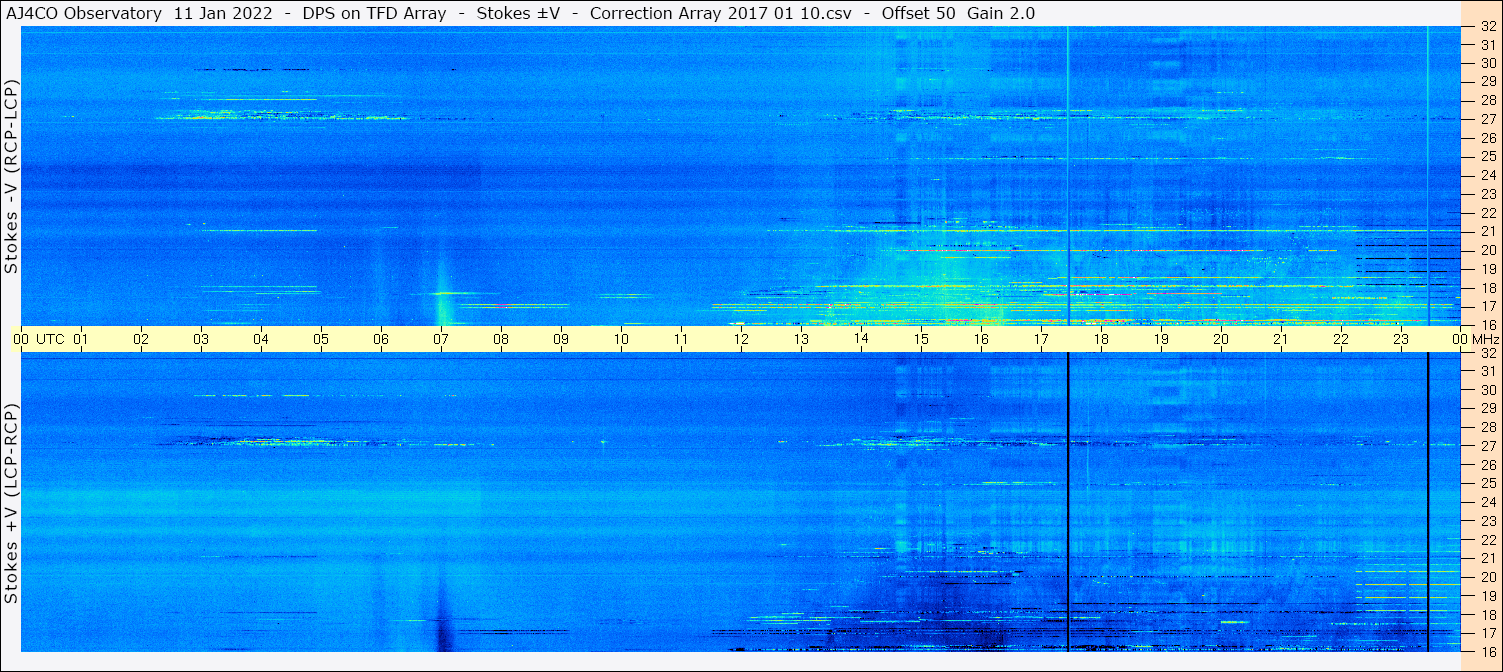The height and width of the screenshot is (672, 1503).
Task: Click the AJ4CO Observatory title text
Action: click(x=83, y=13)
